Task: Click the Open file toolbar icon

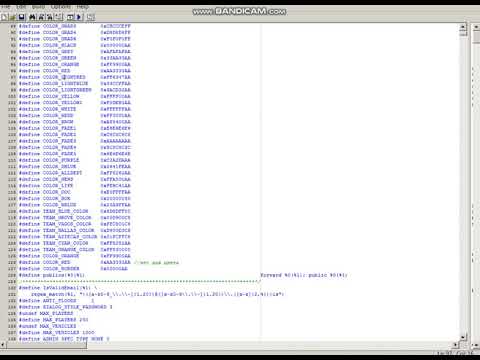Action: coord(13,17)
